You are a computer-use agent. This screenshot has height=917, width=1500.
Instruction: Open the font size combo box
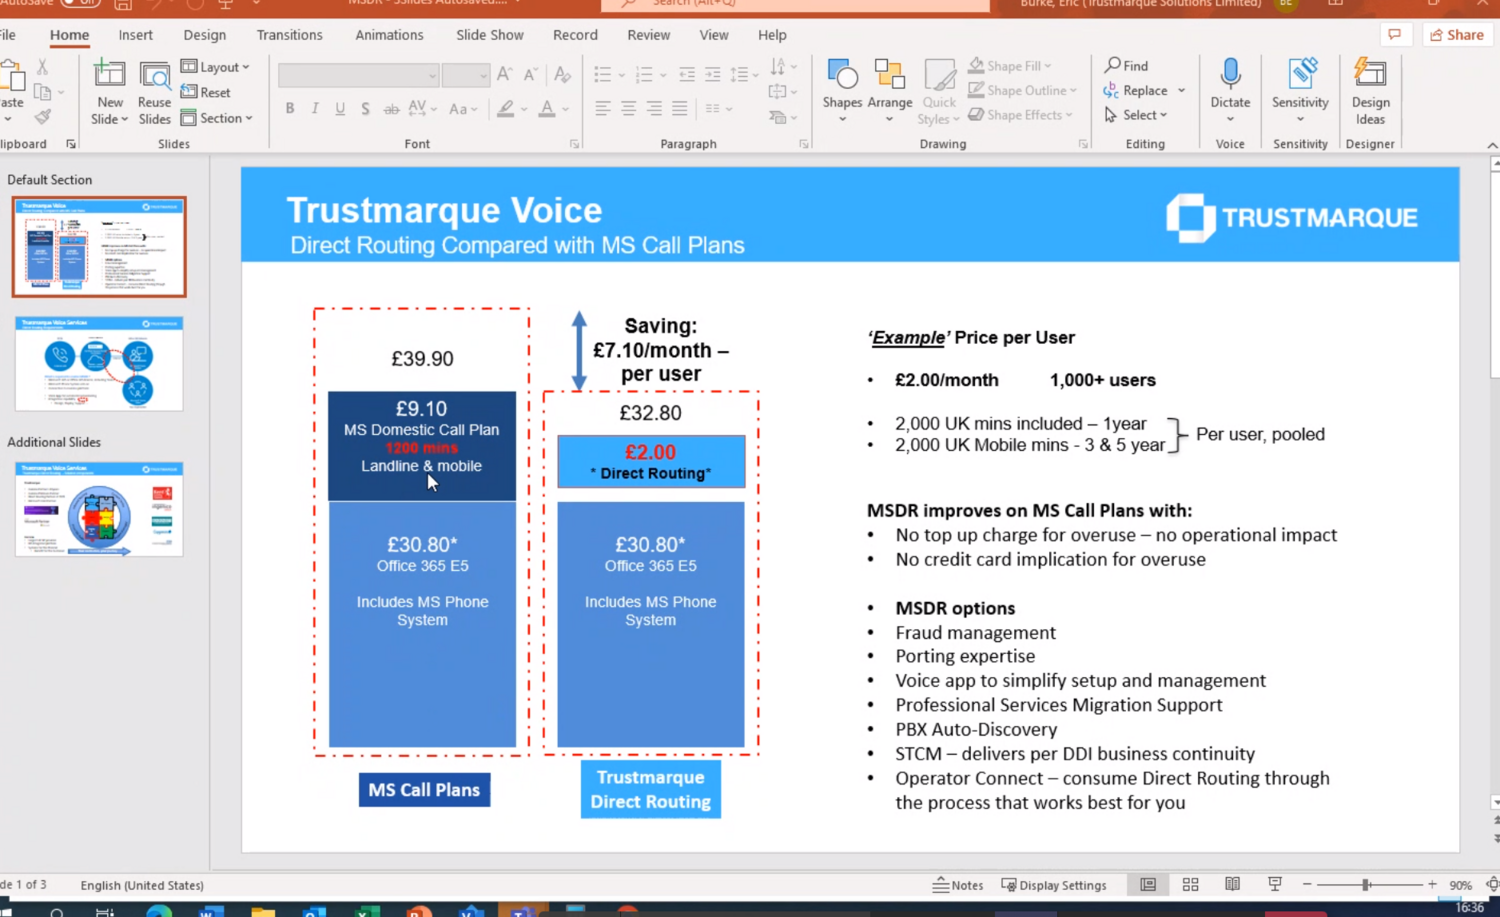coord(465,75)
